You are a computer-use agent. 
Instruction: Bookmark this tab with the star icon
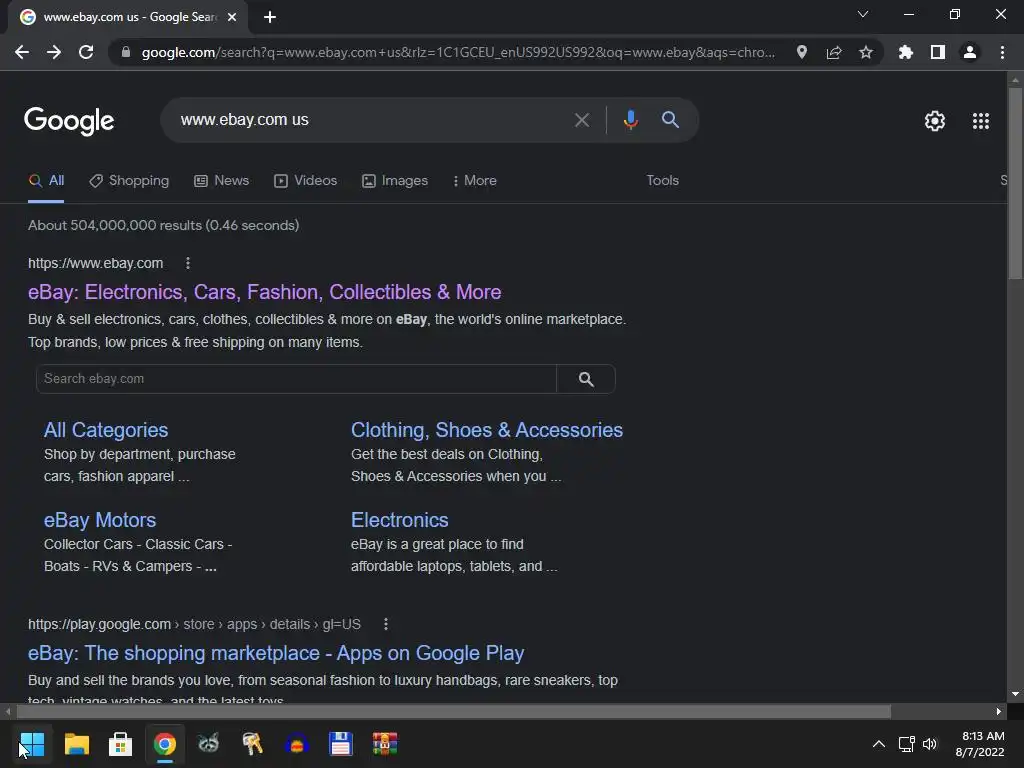(866, 52)
